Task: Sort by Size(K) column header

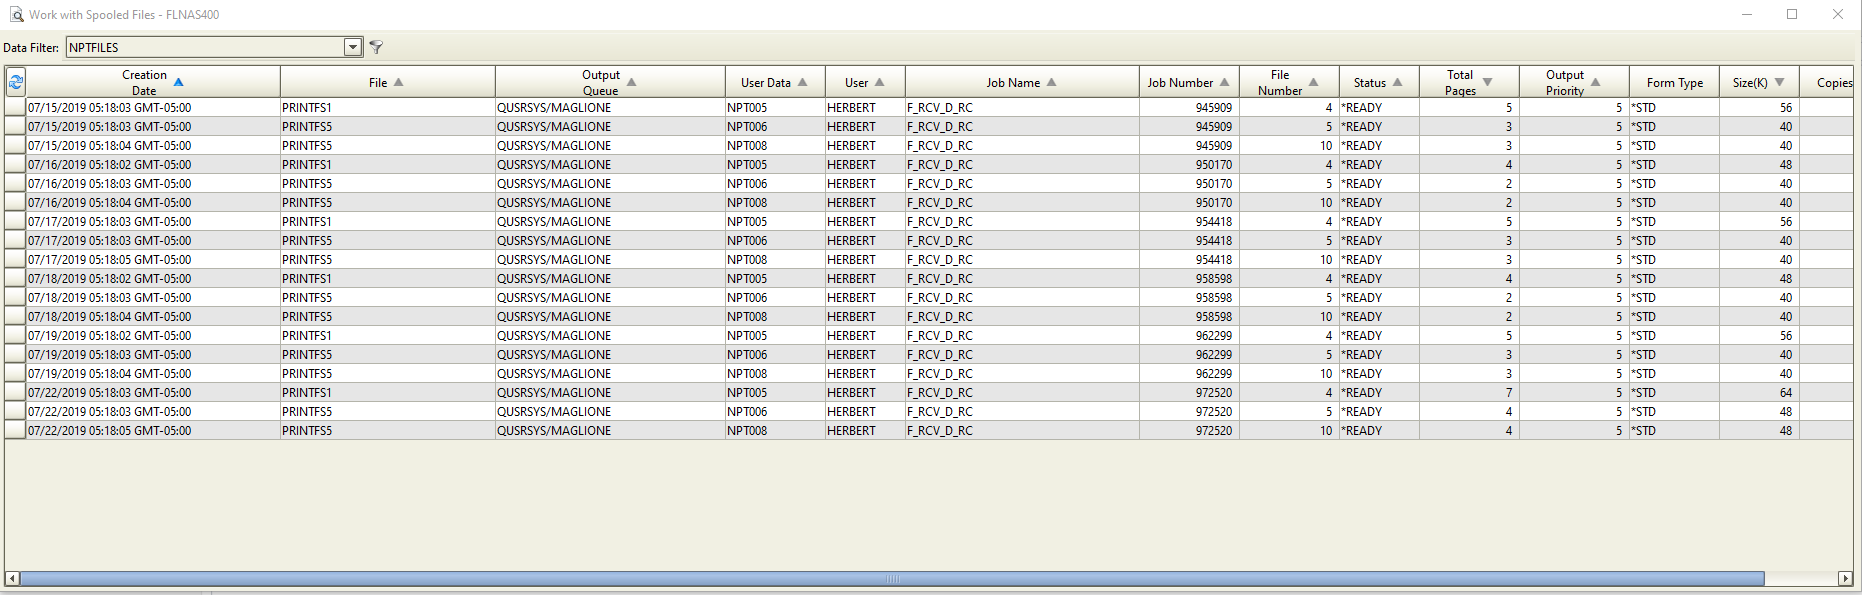Action: (x=1759, y=82)
